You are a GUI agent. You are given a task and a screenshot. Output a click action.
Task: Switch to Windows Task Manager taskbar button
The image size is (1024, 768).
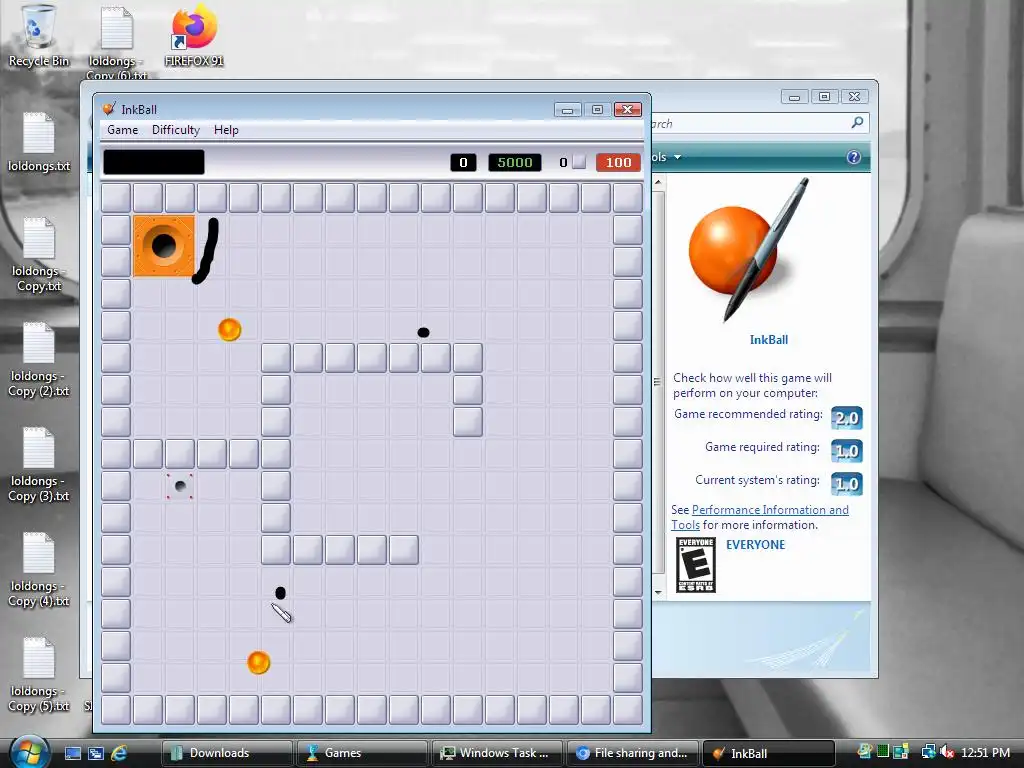(x=498, y=753)
